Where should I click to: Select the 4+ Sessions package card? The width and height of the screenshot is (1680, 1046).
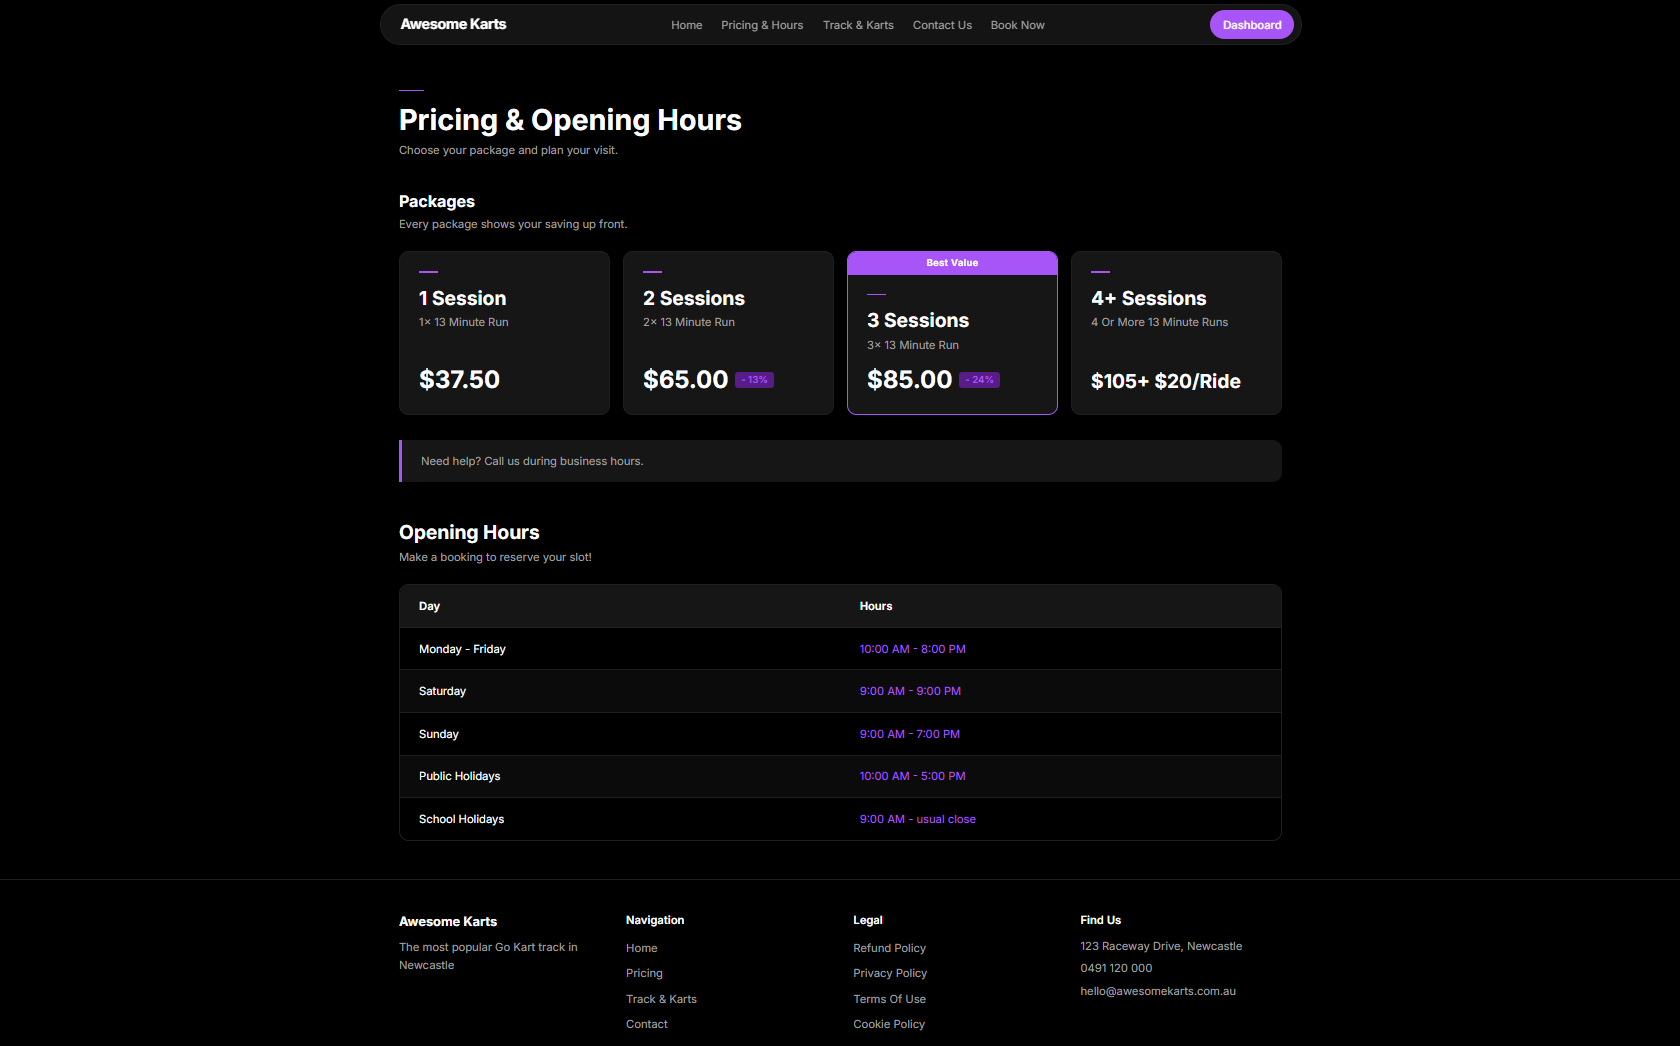[x=1176, y=333]
